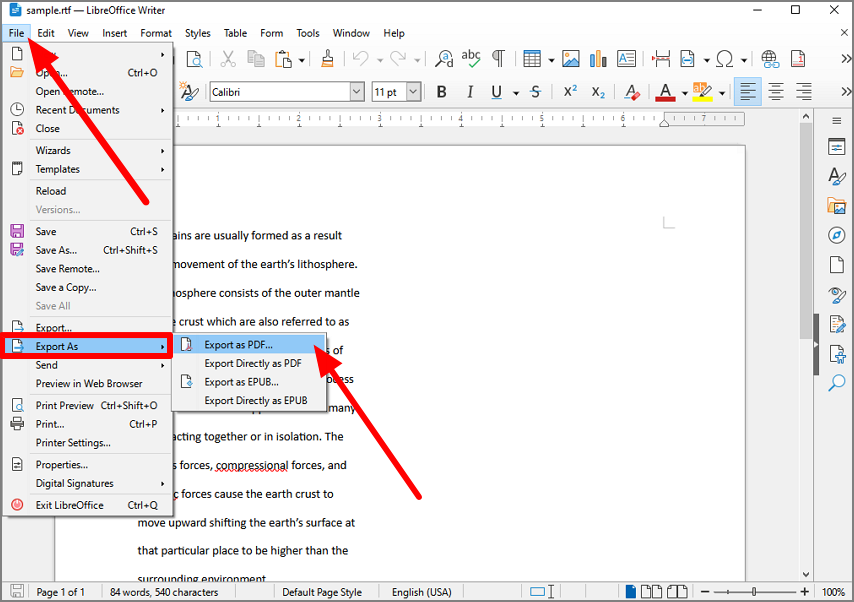Screen dimensions: 854x602
Task: Toggle Underline formatting button
Action: (x=496, y=92)
